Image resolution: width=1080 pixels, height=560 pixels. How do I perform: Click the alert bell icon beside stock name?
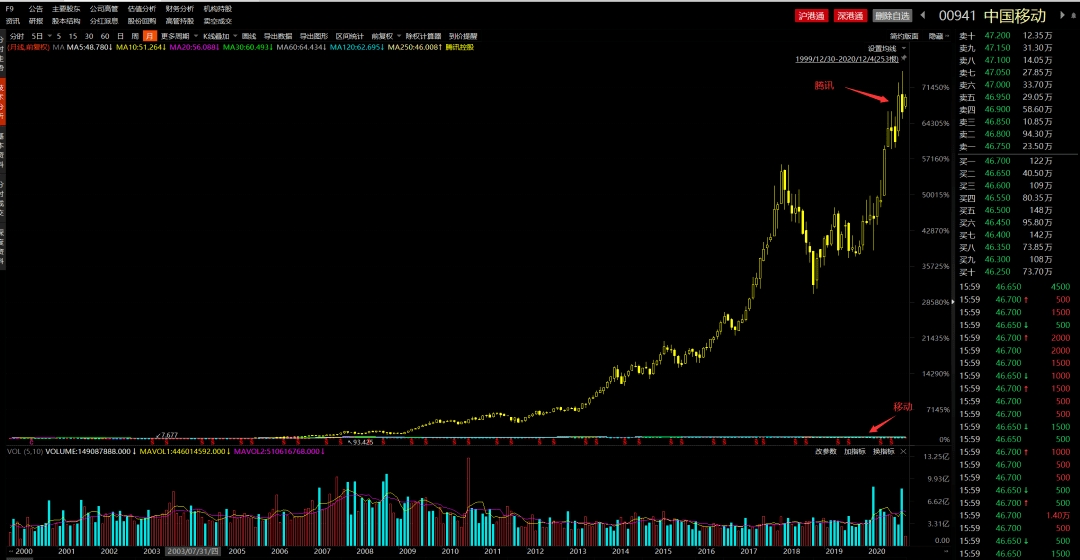click(x=1072, y=15)
